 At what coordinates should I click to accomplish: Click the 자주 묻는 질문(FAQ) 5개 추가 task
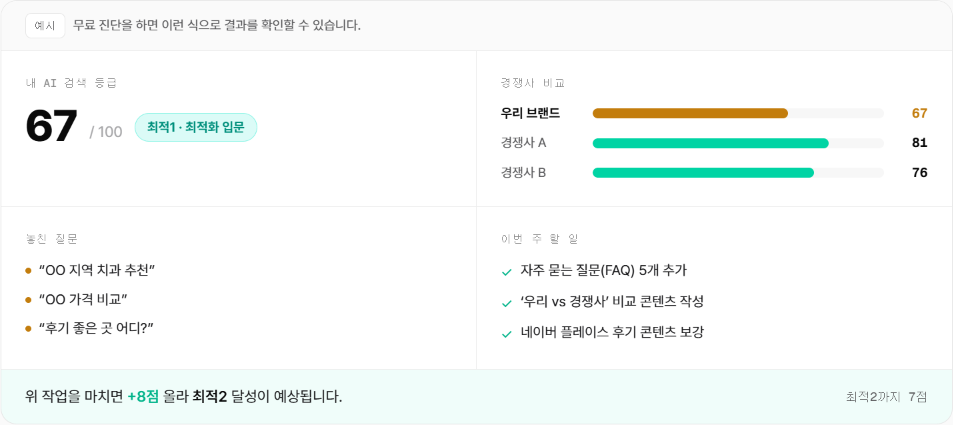point(604,270)
